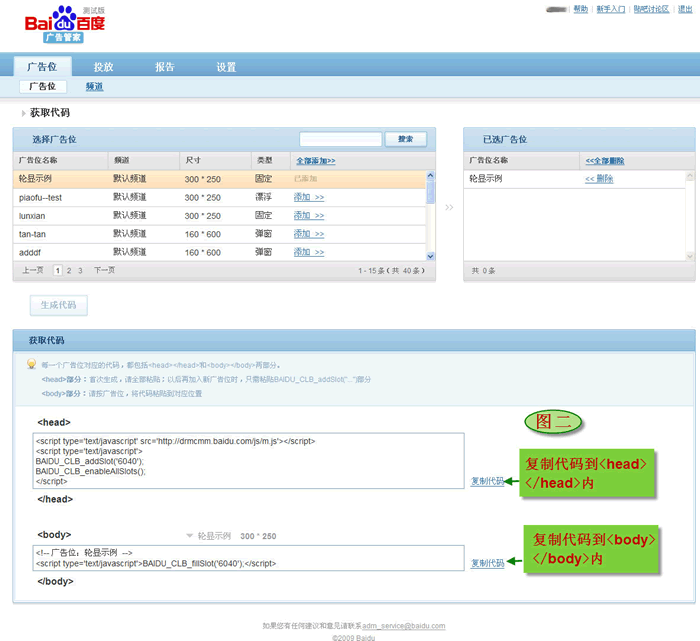700x641 pixels.
Task: Click the adm_service@baidu.com email link
Action: click(404, 626)
